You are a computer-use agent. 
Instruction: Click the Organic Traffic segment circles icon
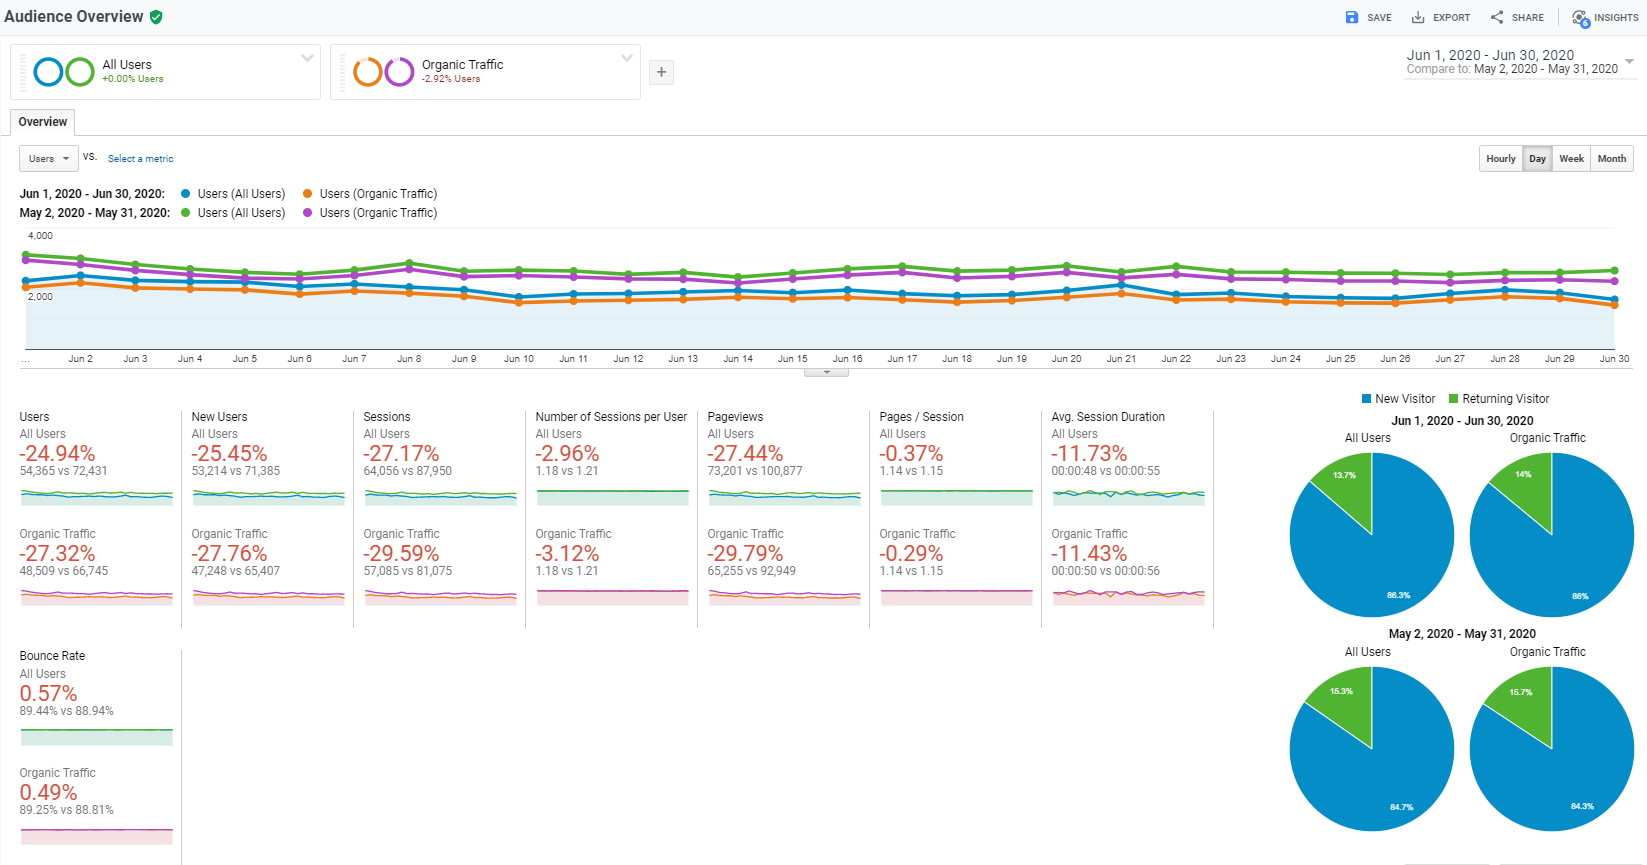(x=384, y=72)
